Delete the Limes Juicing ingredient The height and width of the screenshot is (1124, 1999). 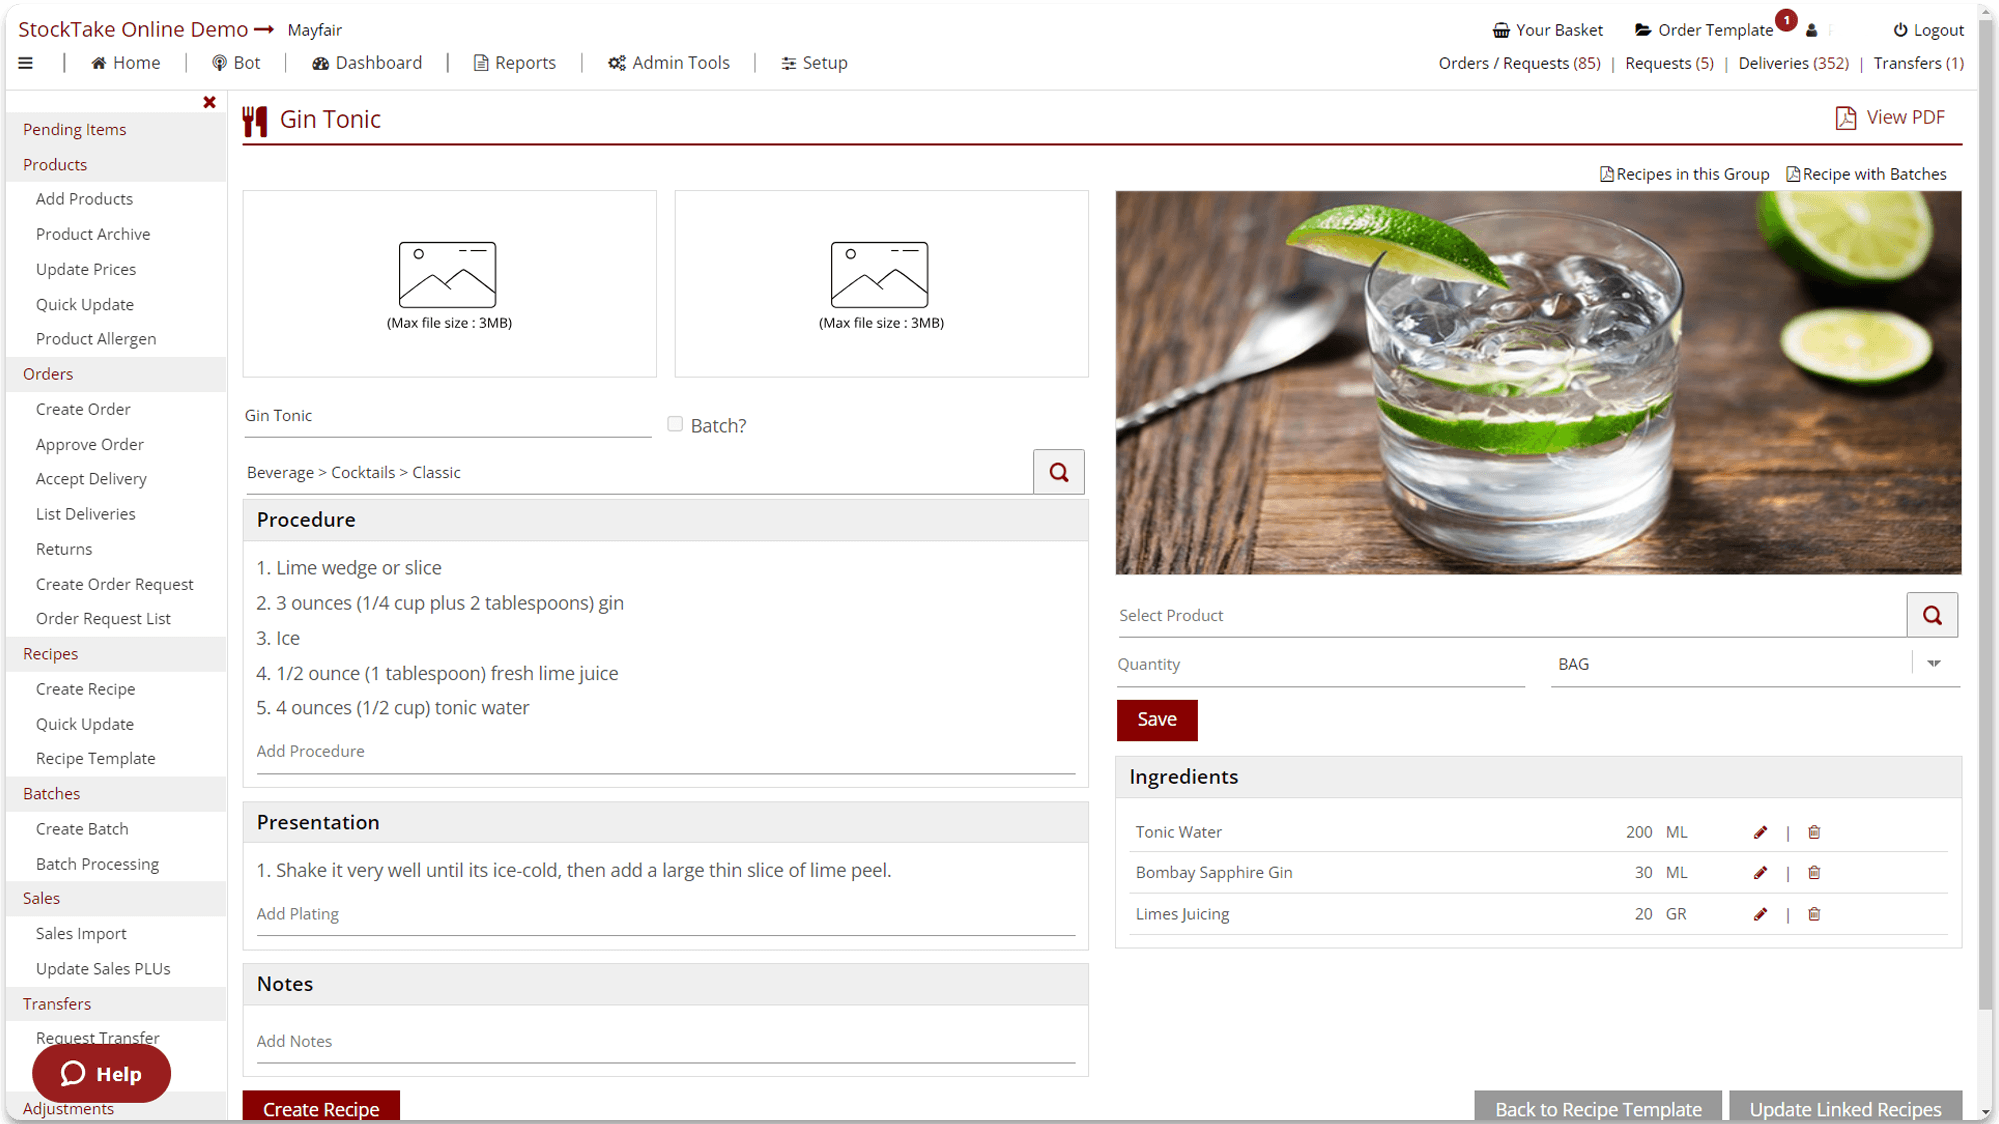(1813, 913)
